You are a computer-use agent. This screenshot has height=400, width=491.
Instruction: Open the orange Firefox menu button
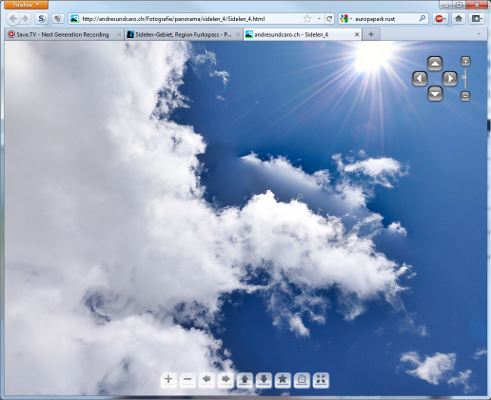(26, 5)
